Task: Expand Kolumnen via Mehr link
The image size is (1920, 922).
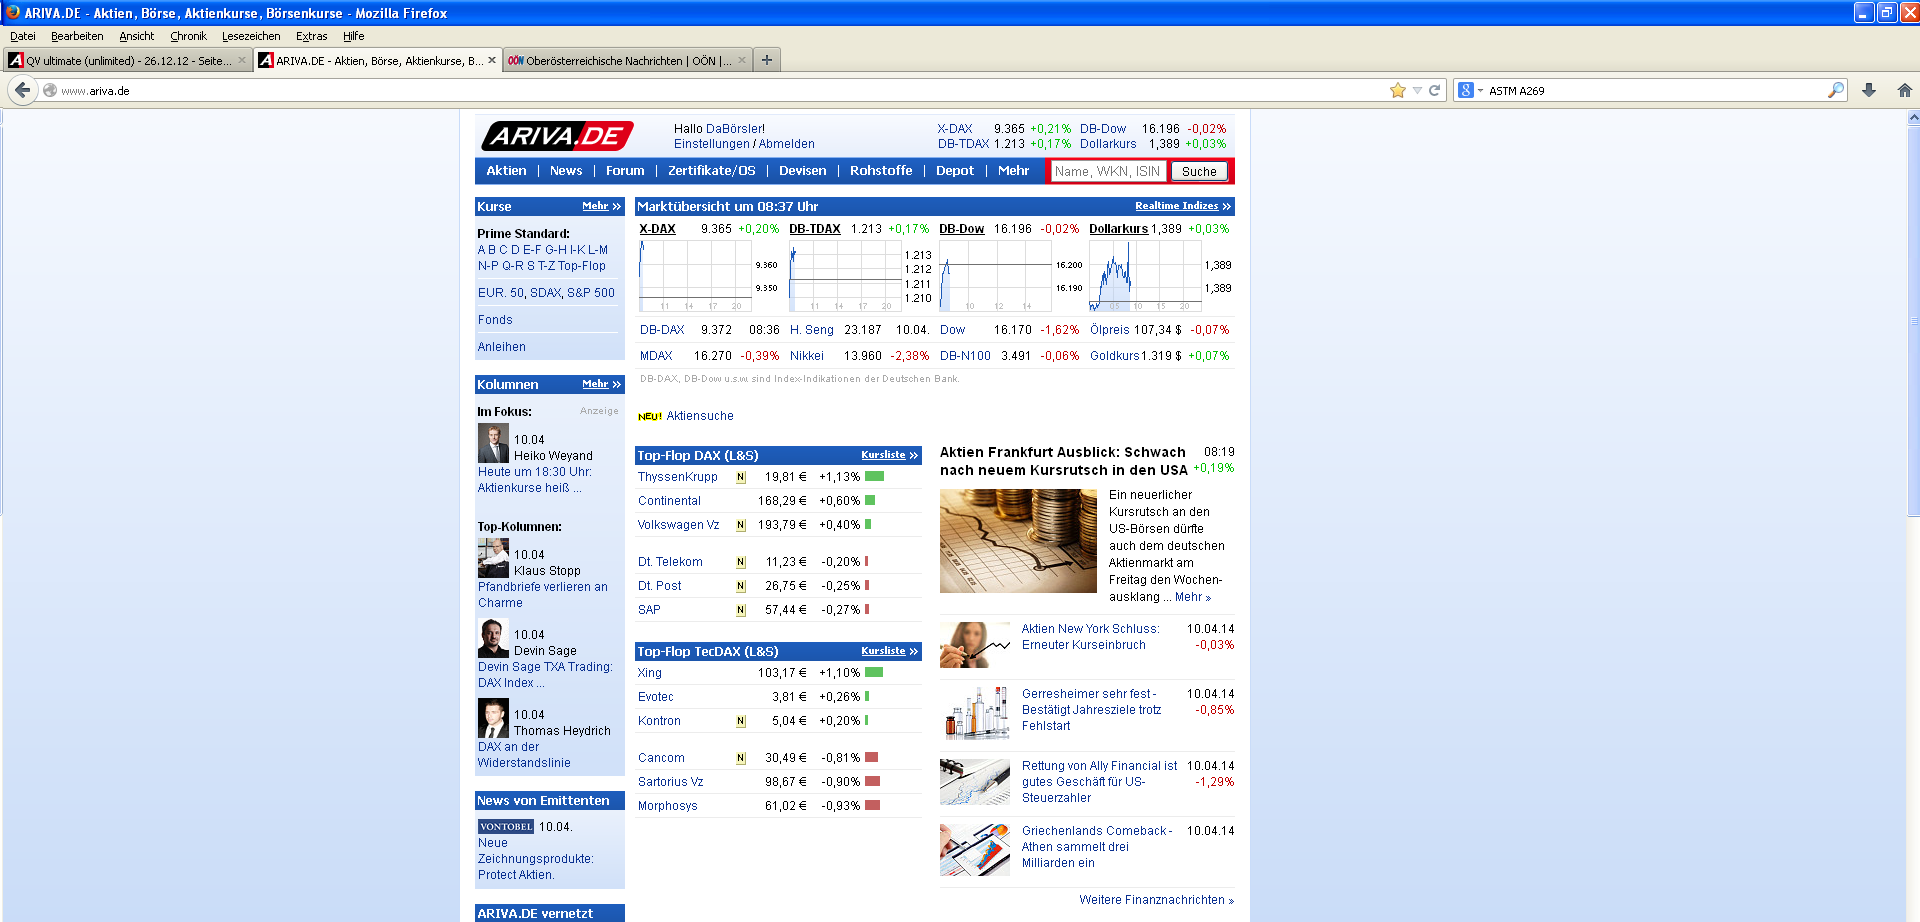Action: [601, 384]
